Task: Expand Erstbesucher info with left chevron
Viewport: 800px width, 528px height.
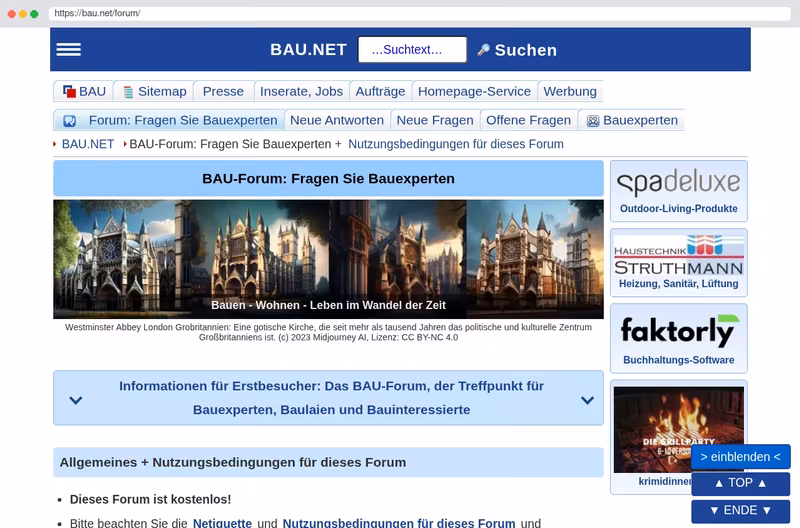Action: pyautogui.click(x=76, y=400)
